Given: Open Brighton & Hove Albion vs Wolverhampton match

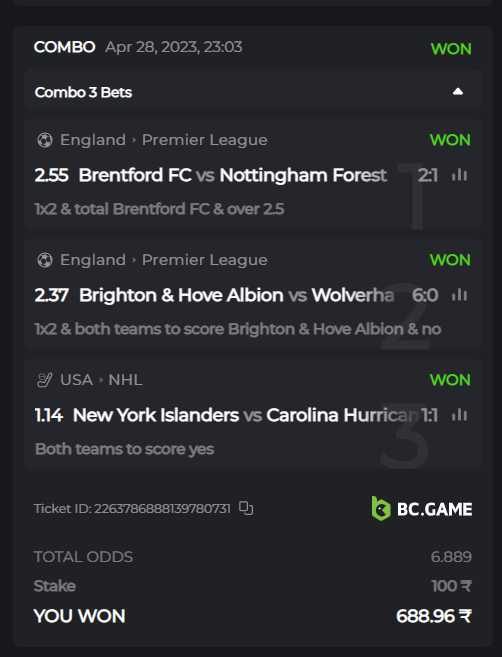Looking at the screenshot, I should coord(237,295).
